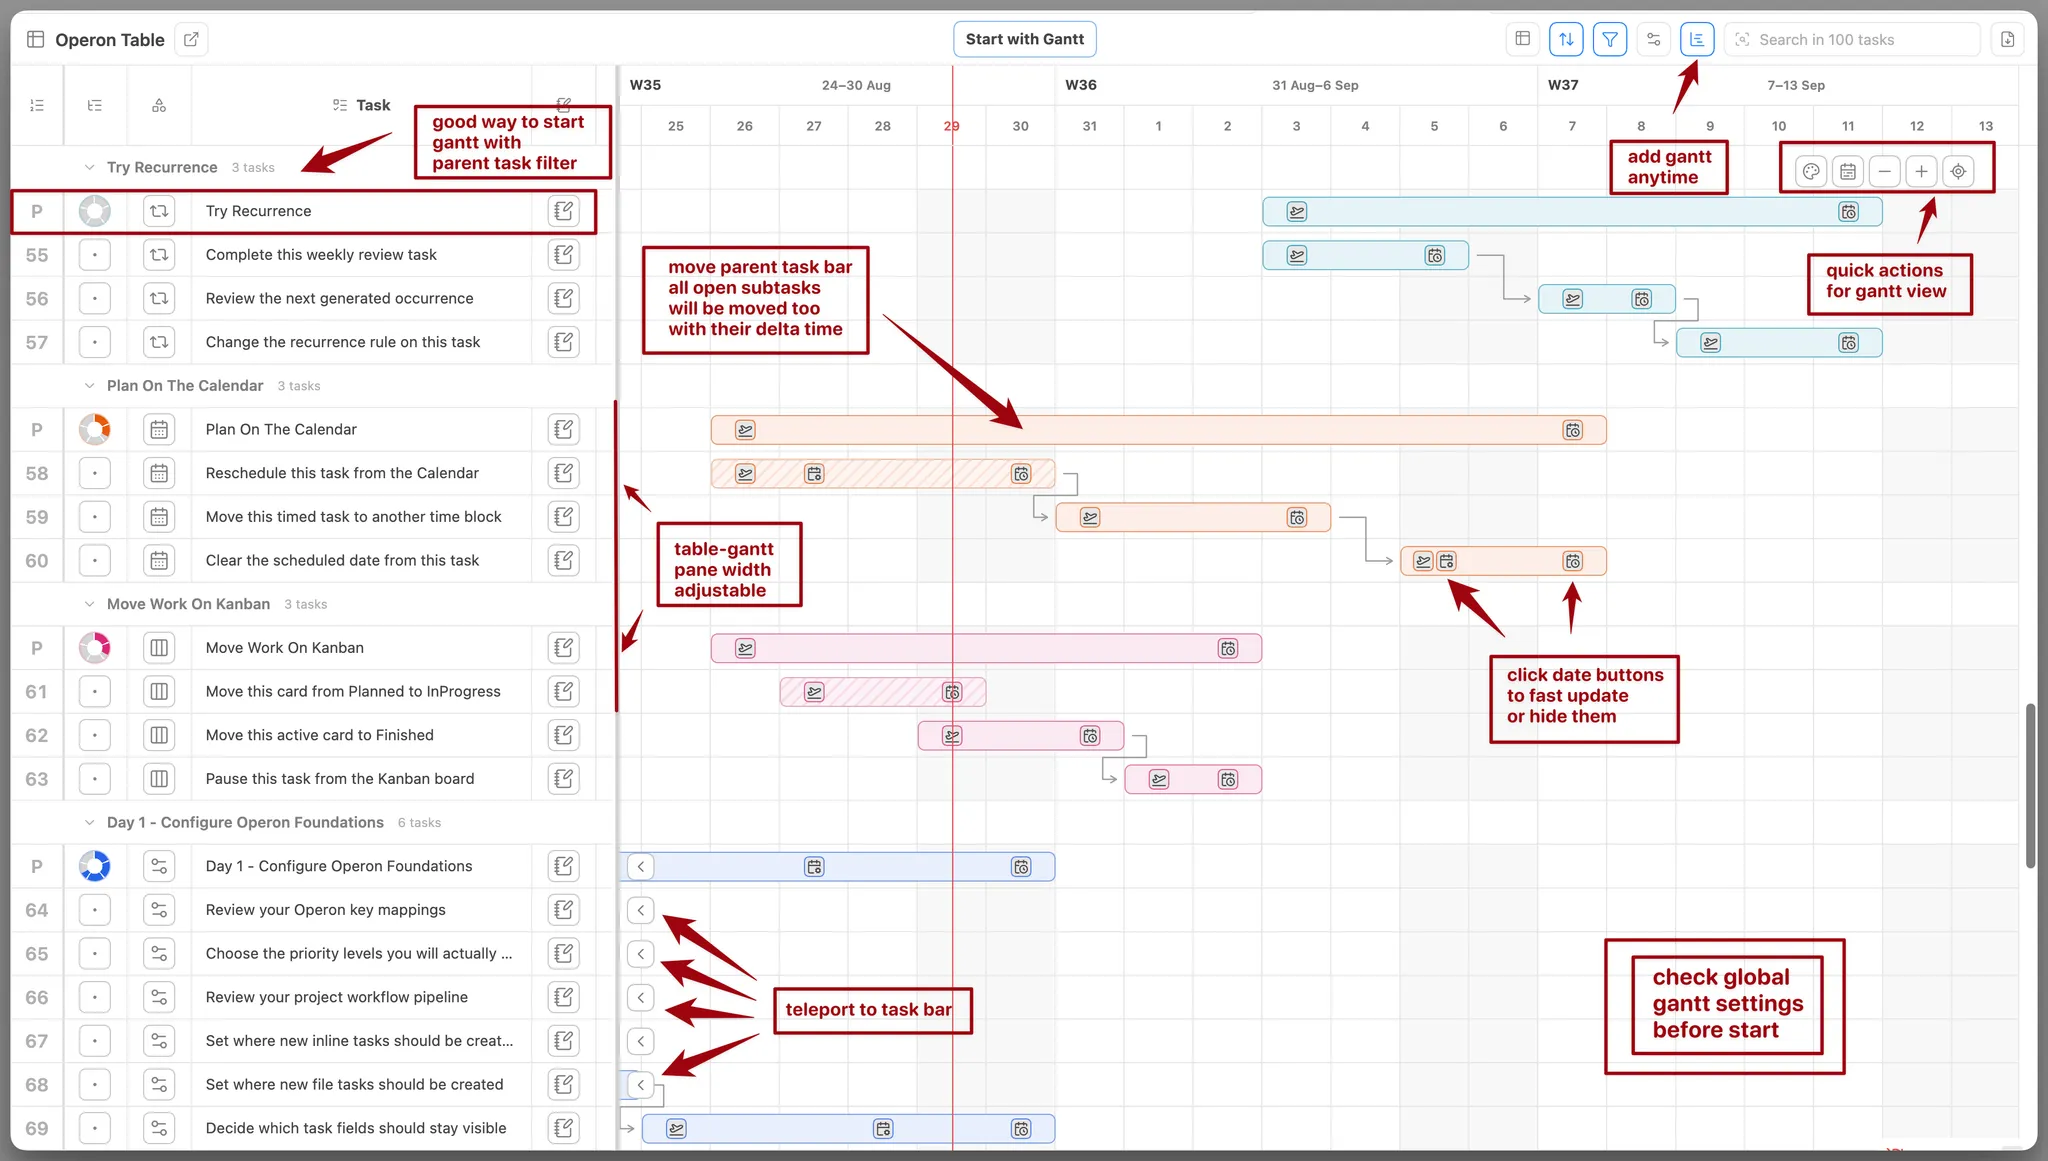This screenshot has height=1161, width=2048.
Task: Click settings sliders icon on task 64
Action: [159, 910]
